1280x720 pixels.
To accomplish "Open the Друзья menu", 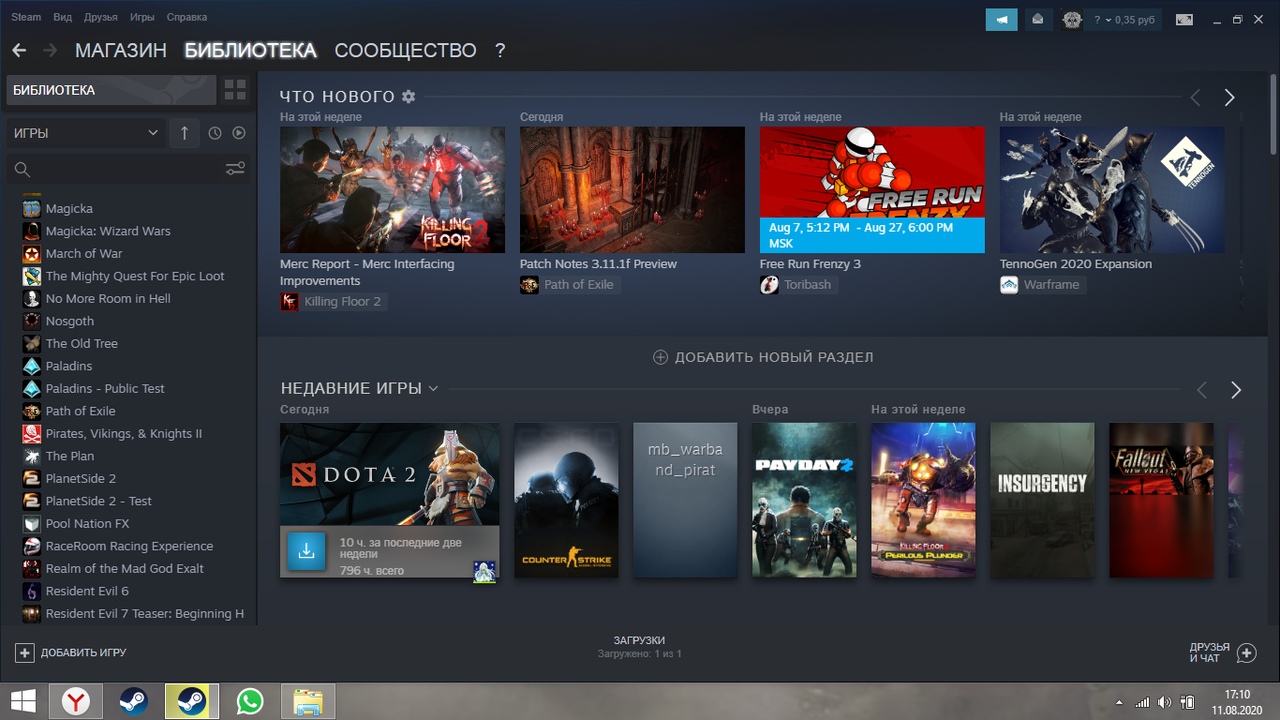I will click(x=100, y=17).
